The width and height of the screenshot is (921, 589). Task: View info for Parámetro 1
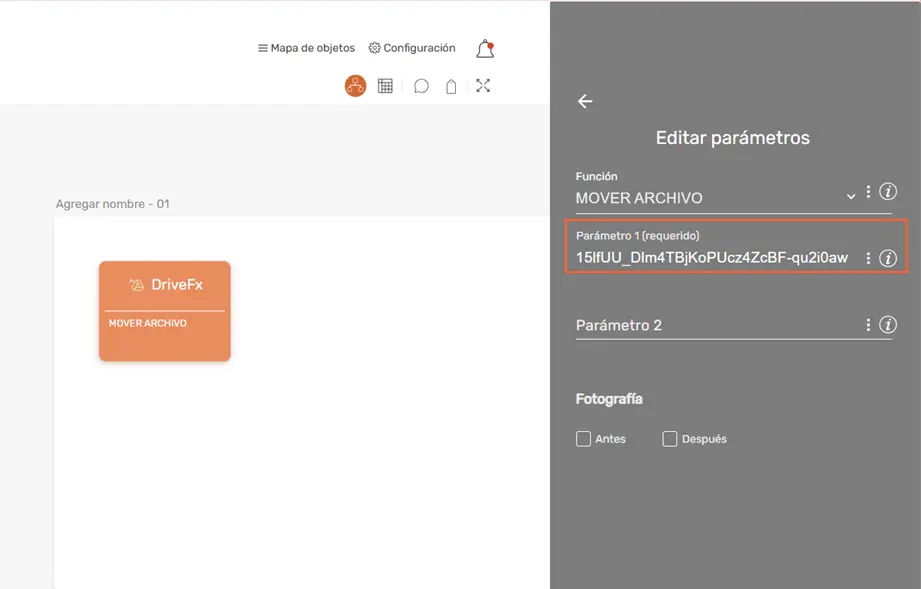pyautogui.click(x=888, y=257)
